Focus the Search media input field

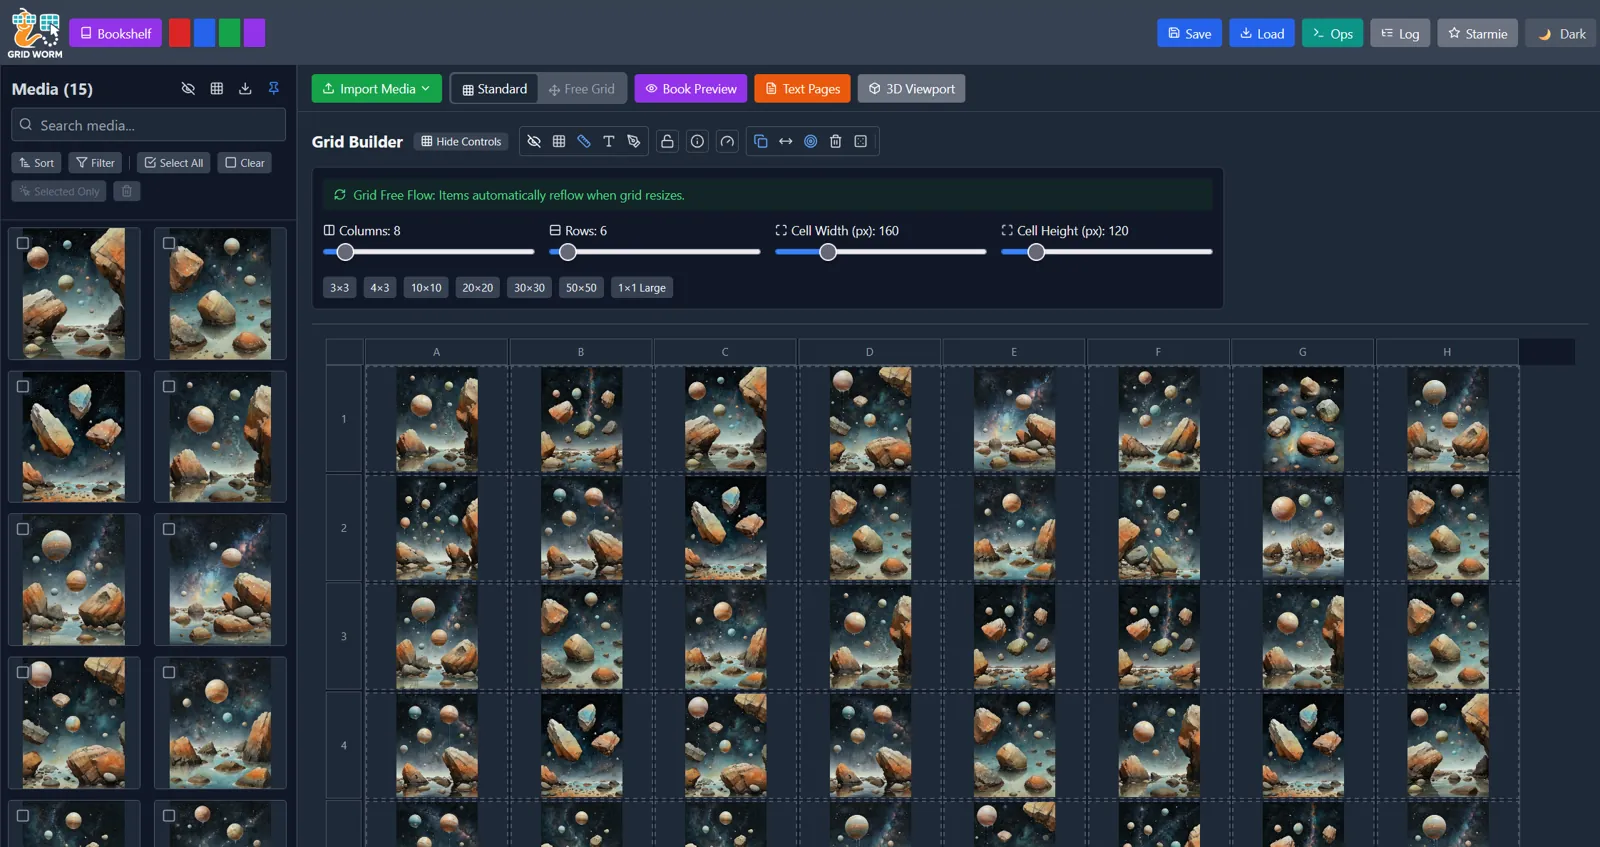pyautogui.click(x=148, y=125)
